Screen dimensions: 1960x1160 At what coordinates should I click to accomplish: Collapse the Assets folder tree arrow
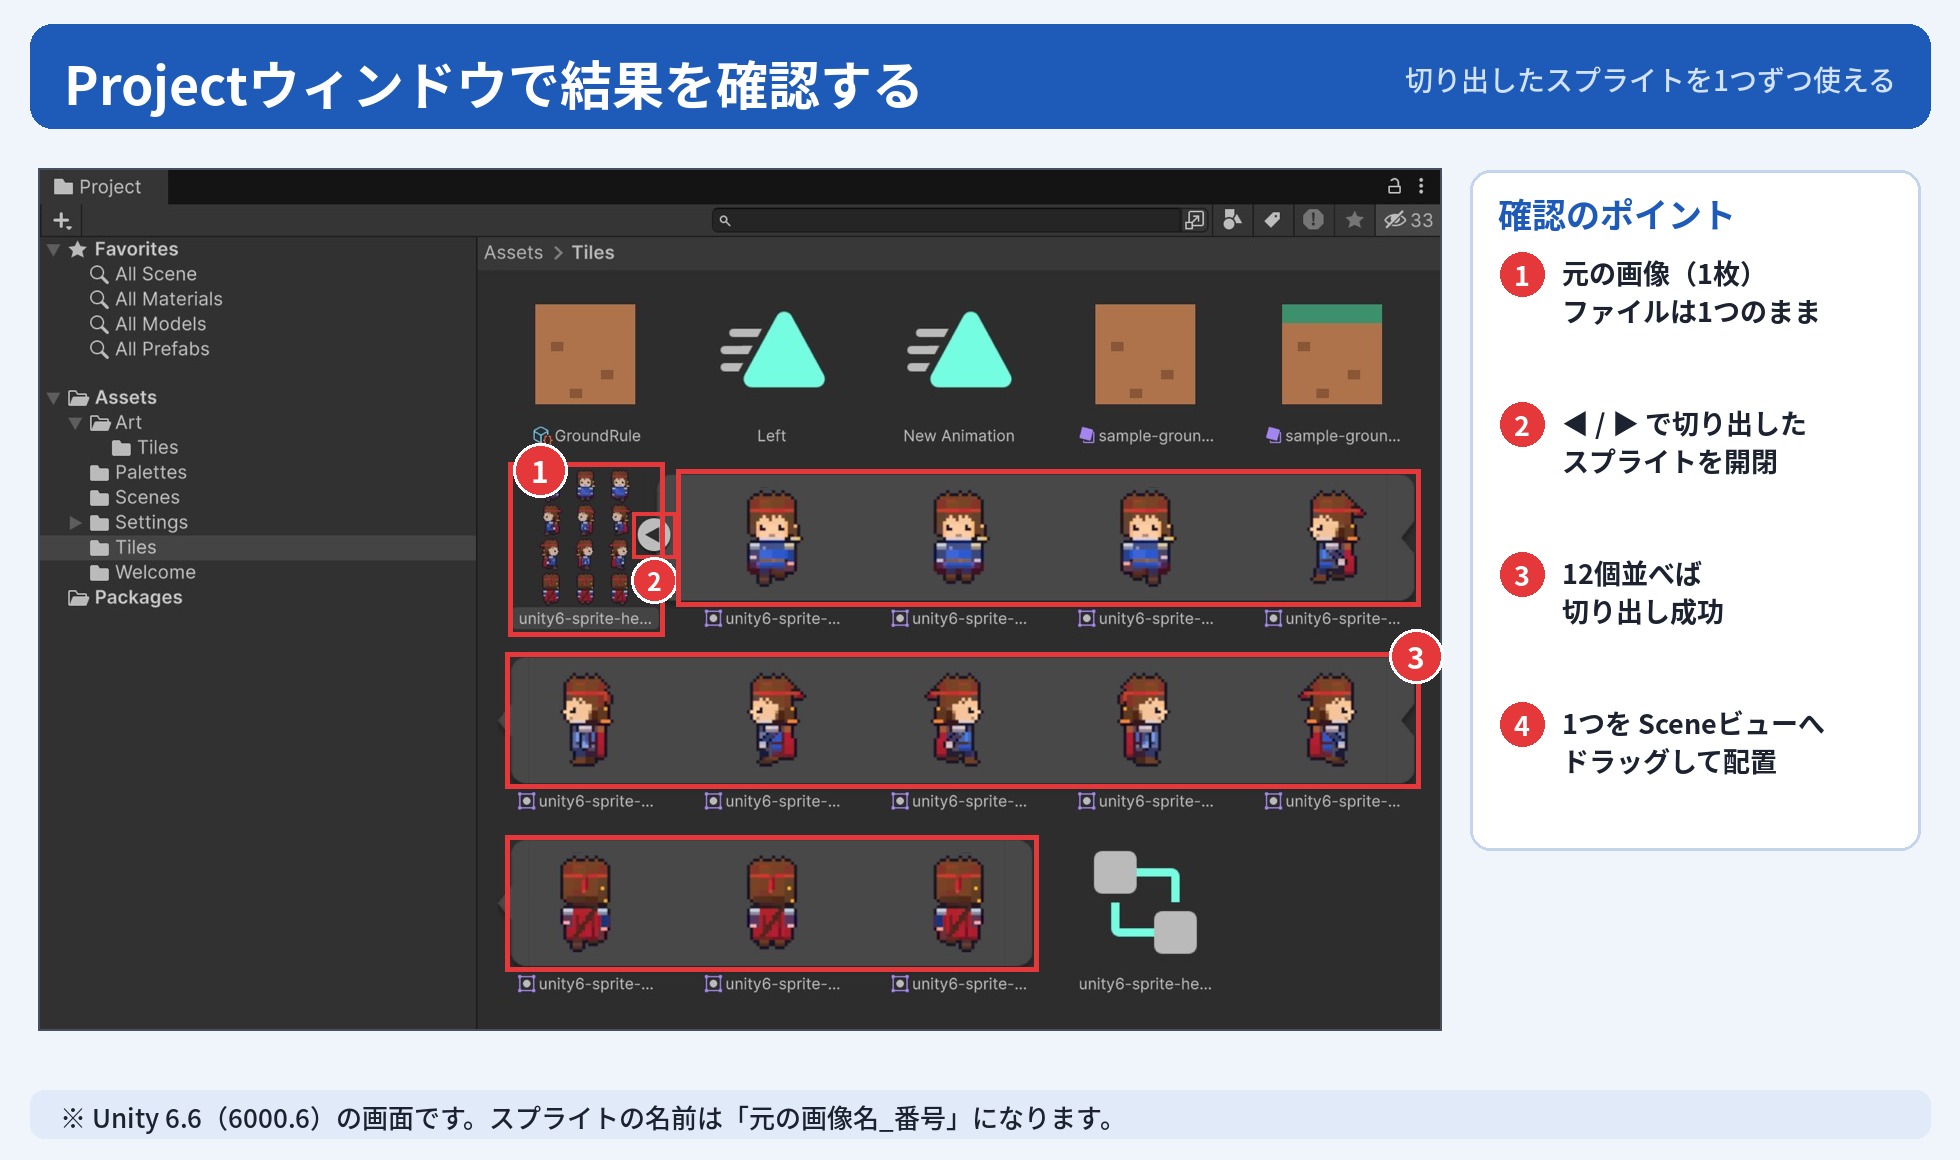tap(53, 398)
